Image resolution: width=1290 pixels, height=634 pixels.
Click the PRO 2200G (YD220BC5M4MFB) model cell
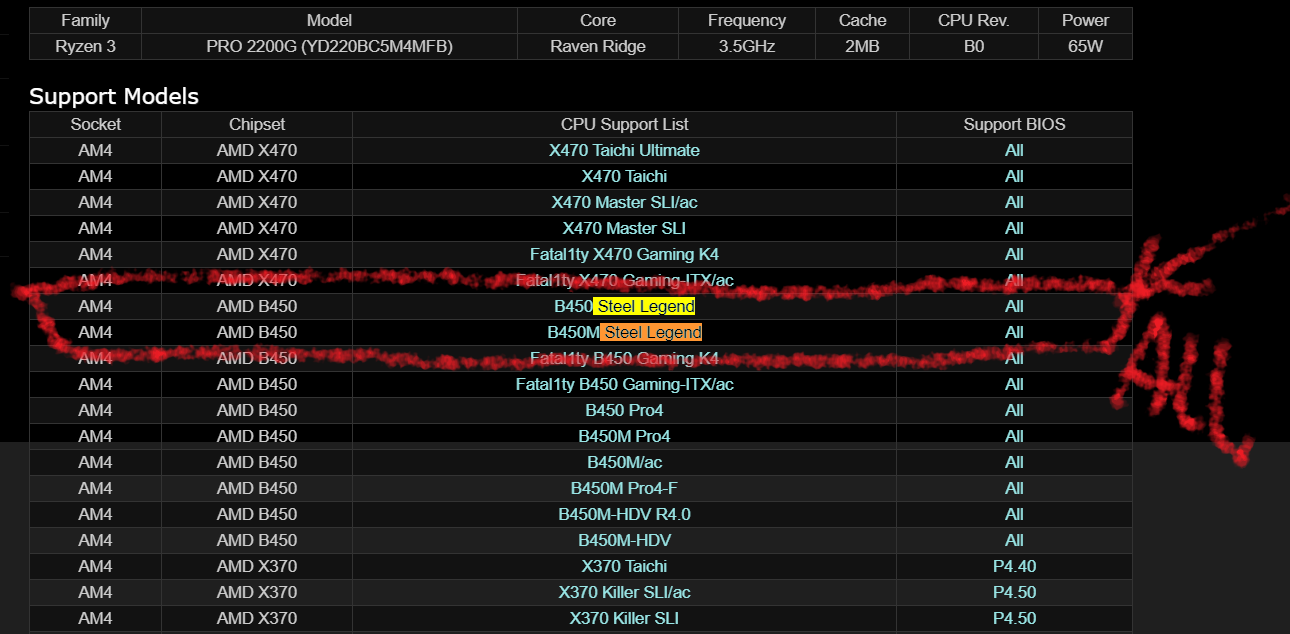pyautogui.click(x=329, y=46)
